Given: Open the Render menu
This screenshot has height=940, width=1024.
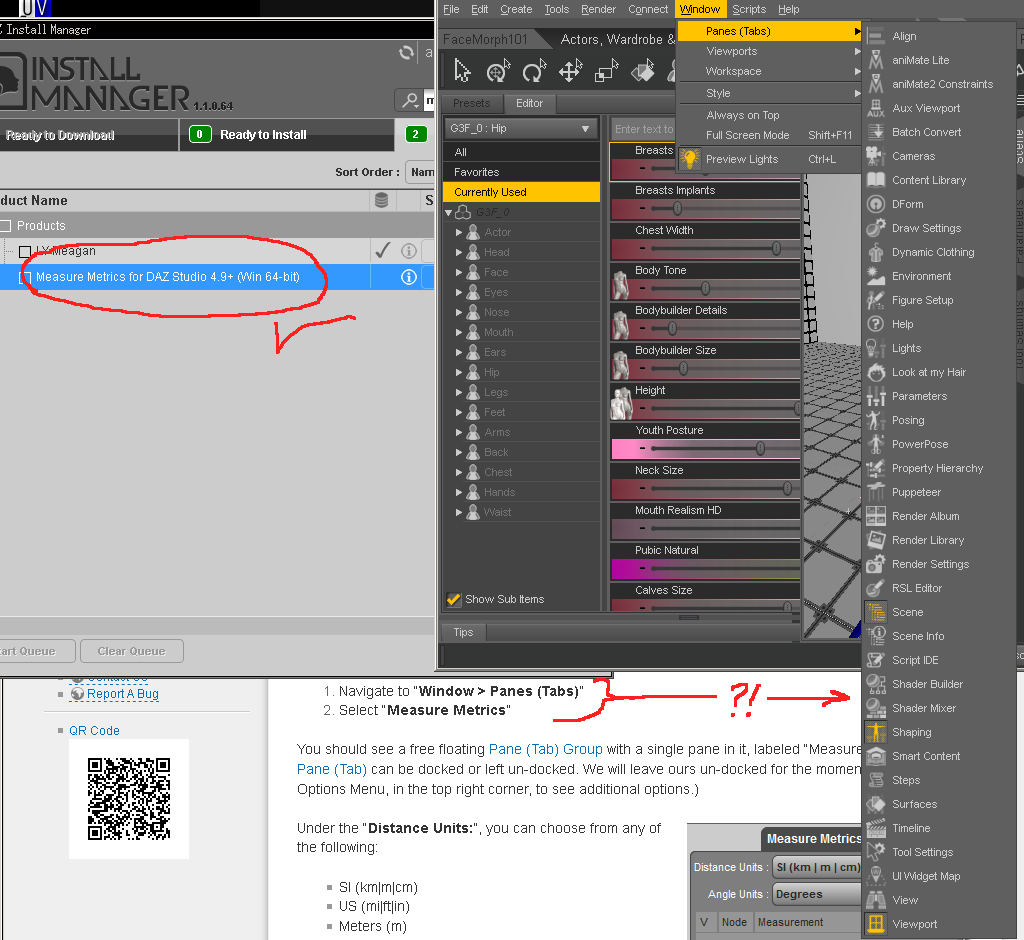Looking at the screenshot, I should click(598, 9).
